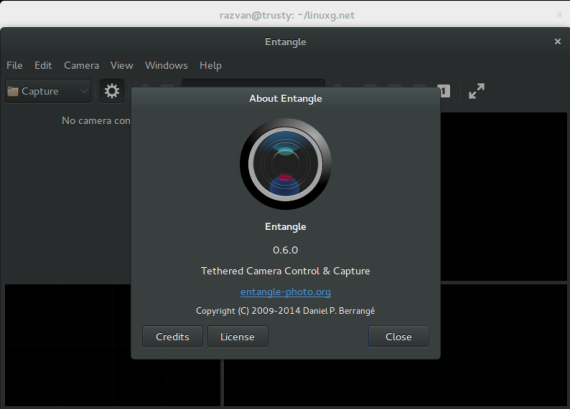570x409 pixels.
Task: Click the Entangle camera lens logo
Action: point(285,164)
